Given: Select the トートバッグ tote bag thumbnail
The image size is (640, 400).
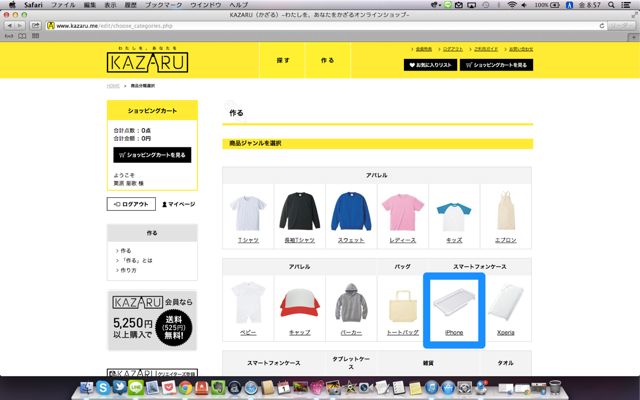Looking at the screenshot, I should [x=403, y=306].
